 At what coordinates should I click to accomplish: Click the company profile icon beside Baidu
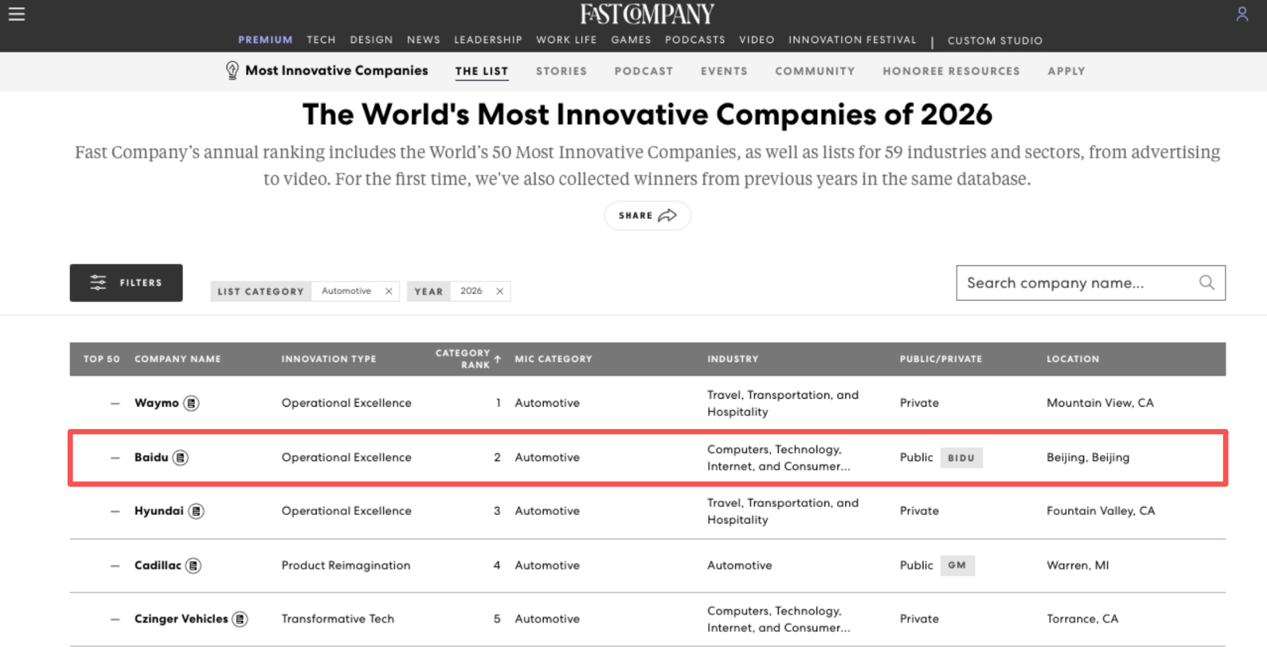[179, 457]
